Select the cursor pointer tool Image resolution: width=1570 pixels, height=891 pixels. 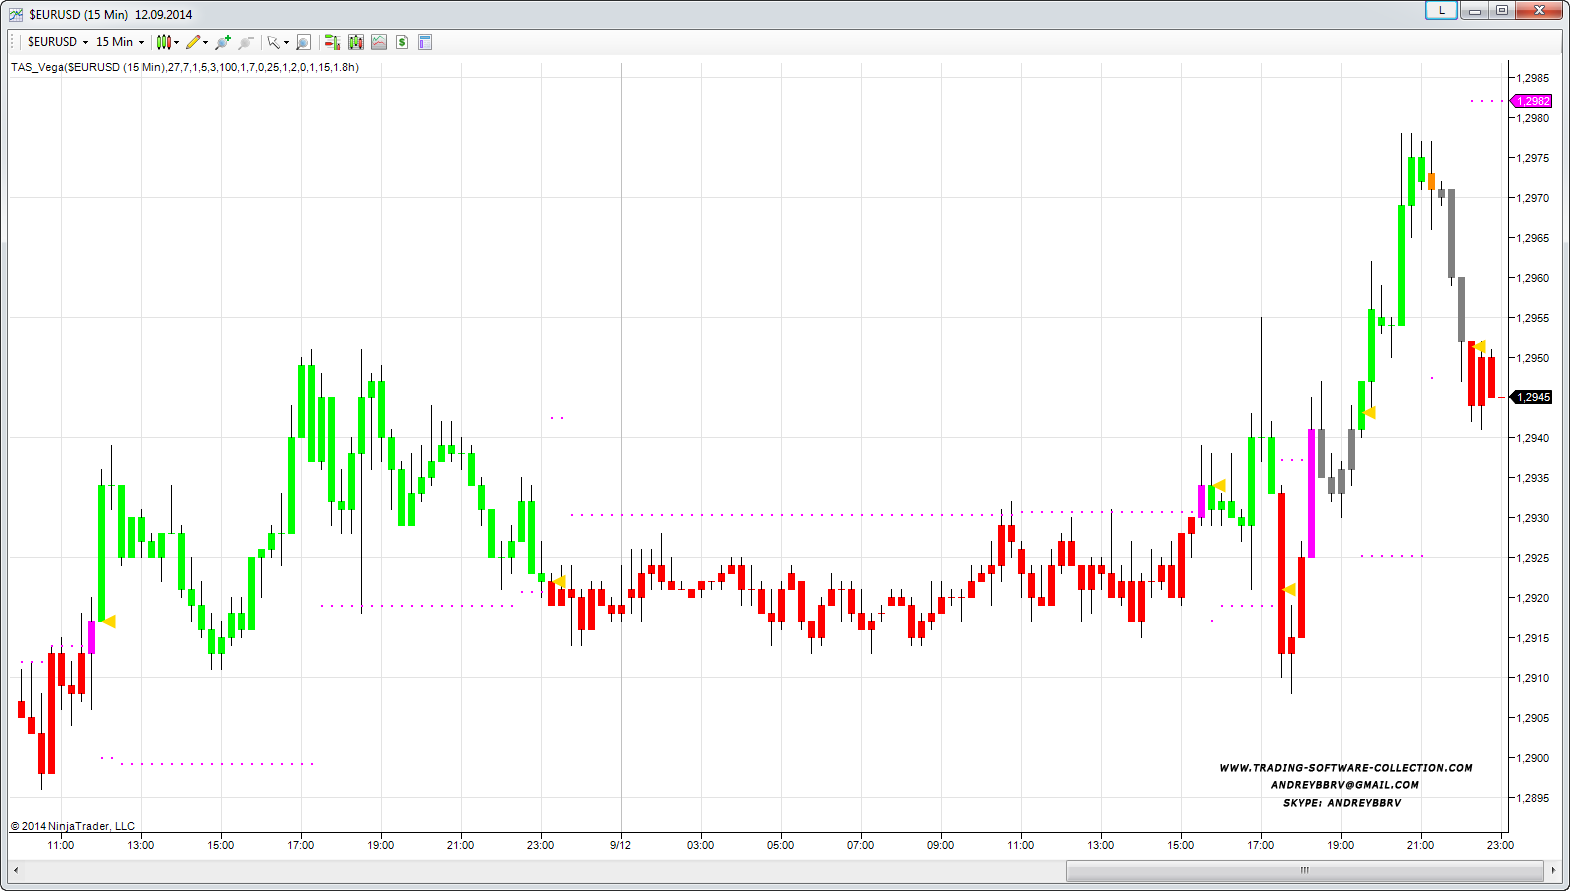[273, 42]
